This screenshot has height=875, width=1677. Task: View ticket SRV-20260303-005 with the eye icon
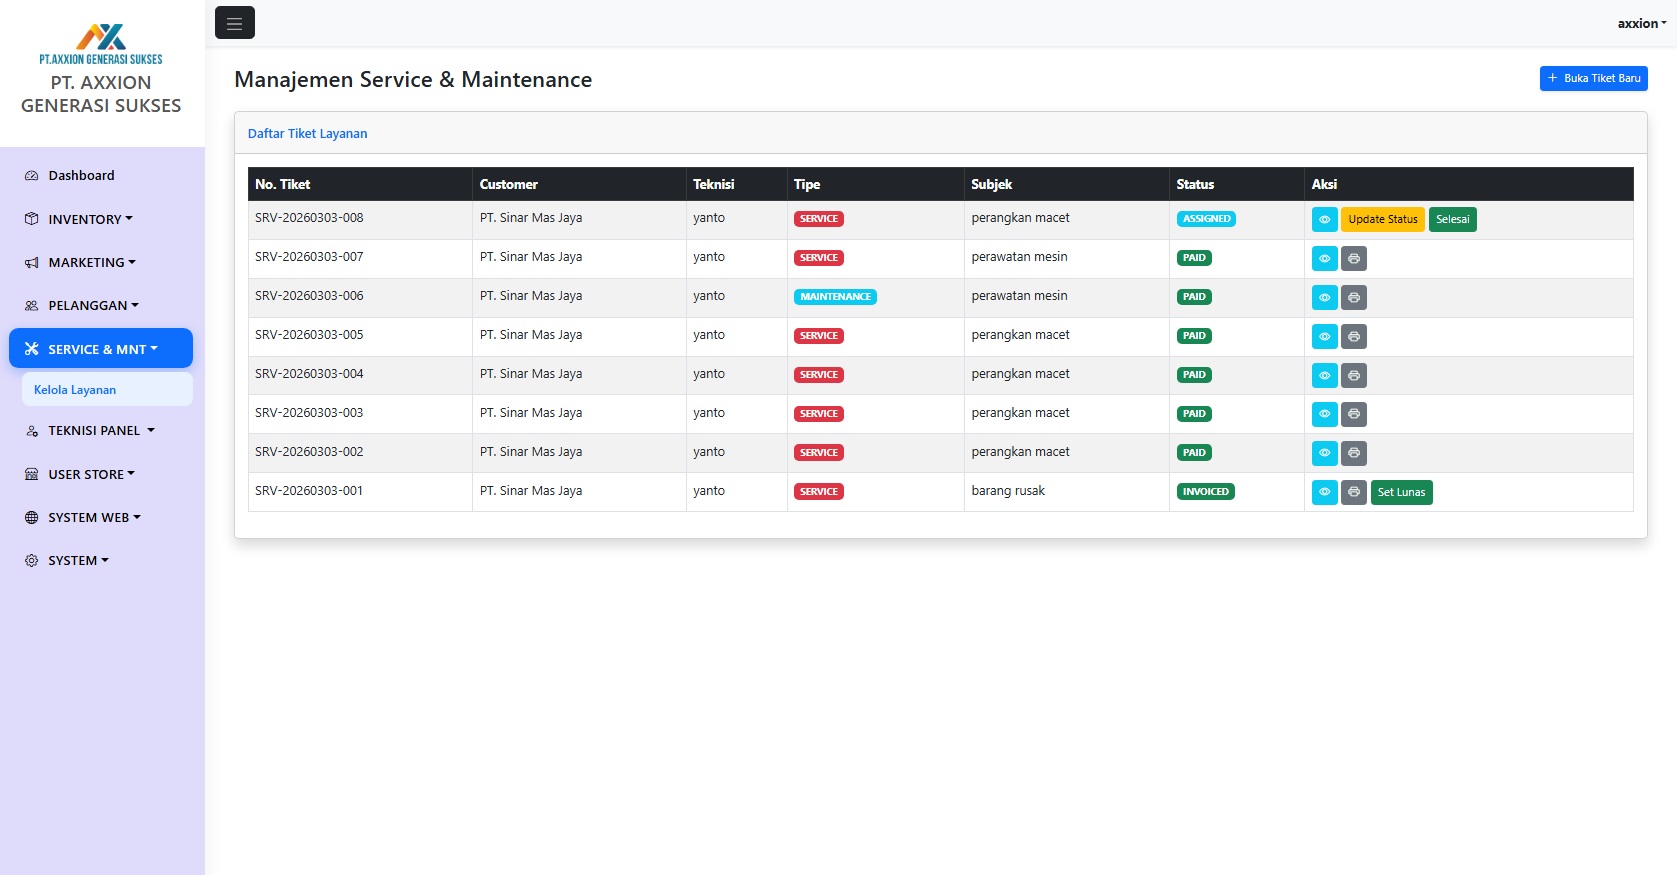pyautogui.click(x=1324, y=336)
